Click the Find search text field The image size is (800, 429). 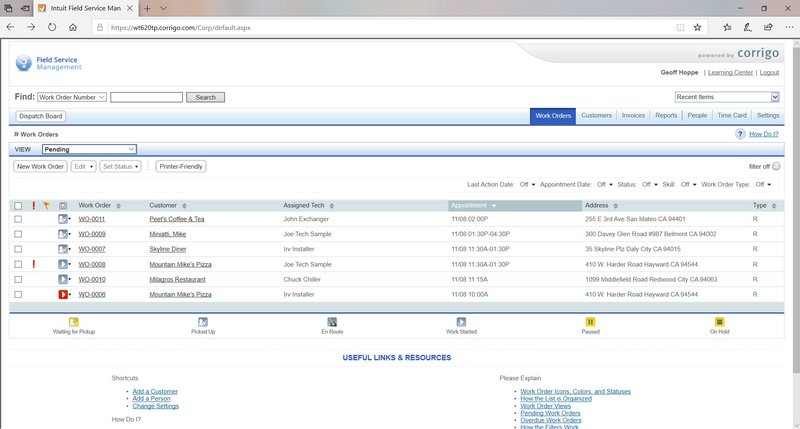146,97
